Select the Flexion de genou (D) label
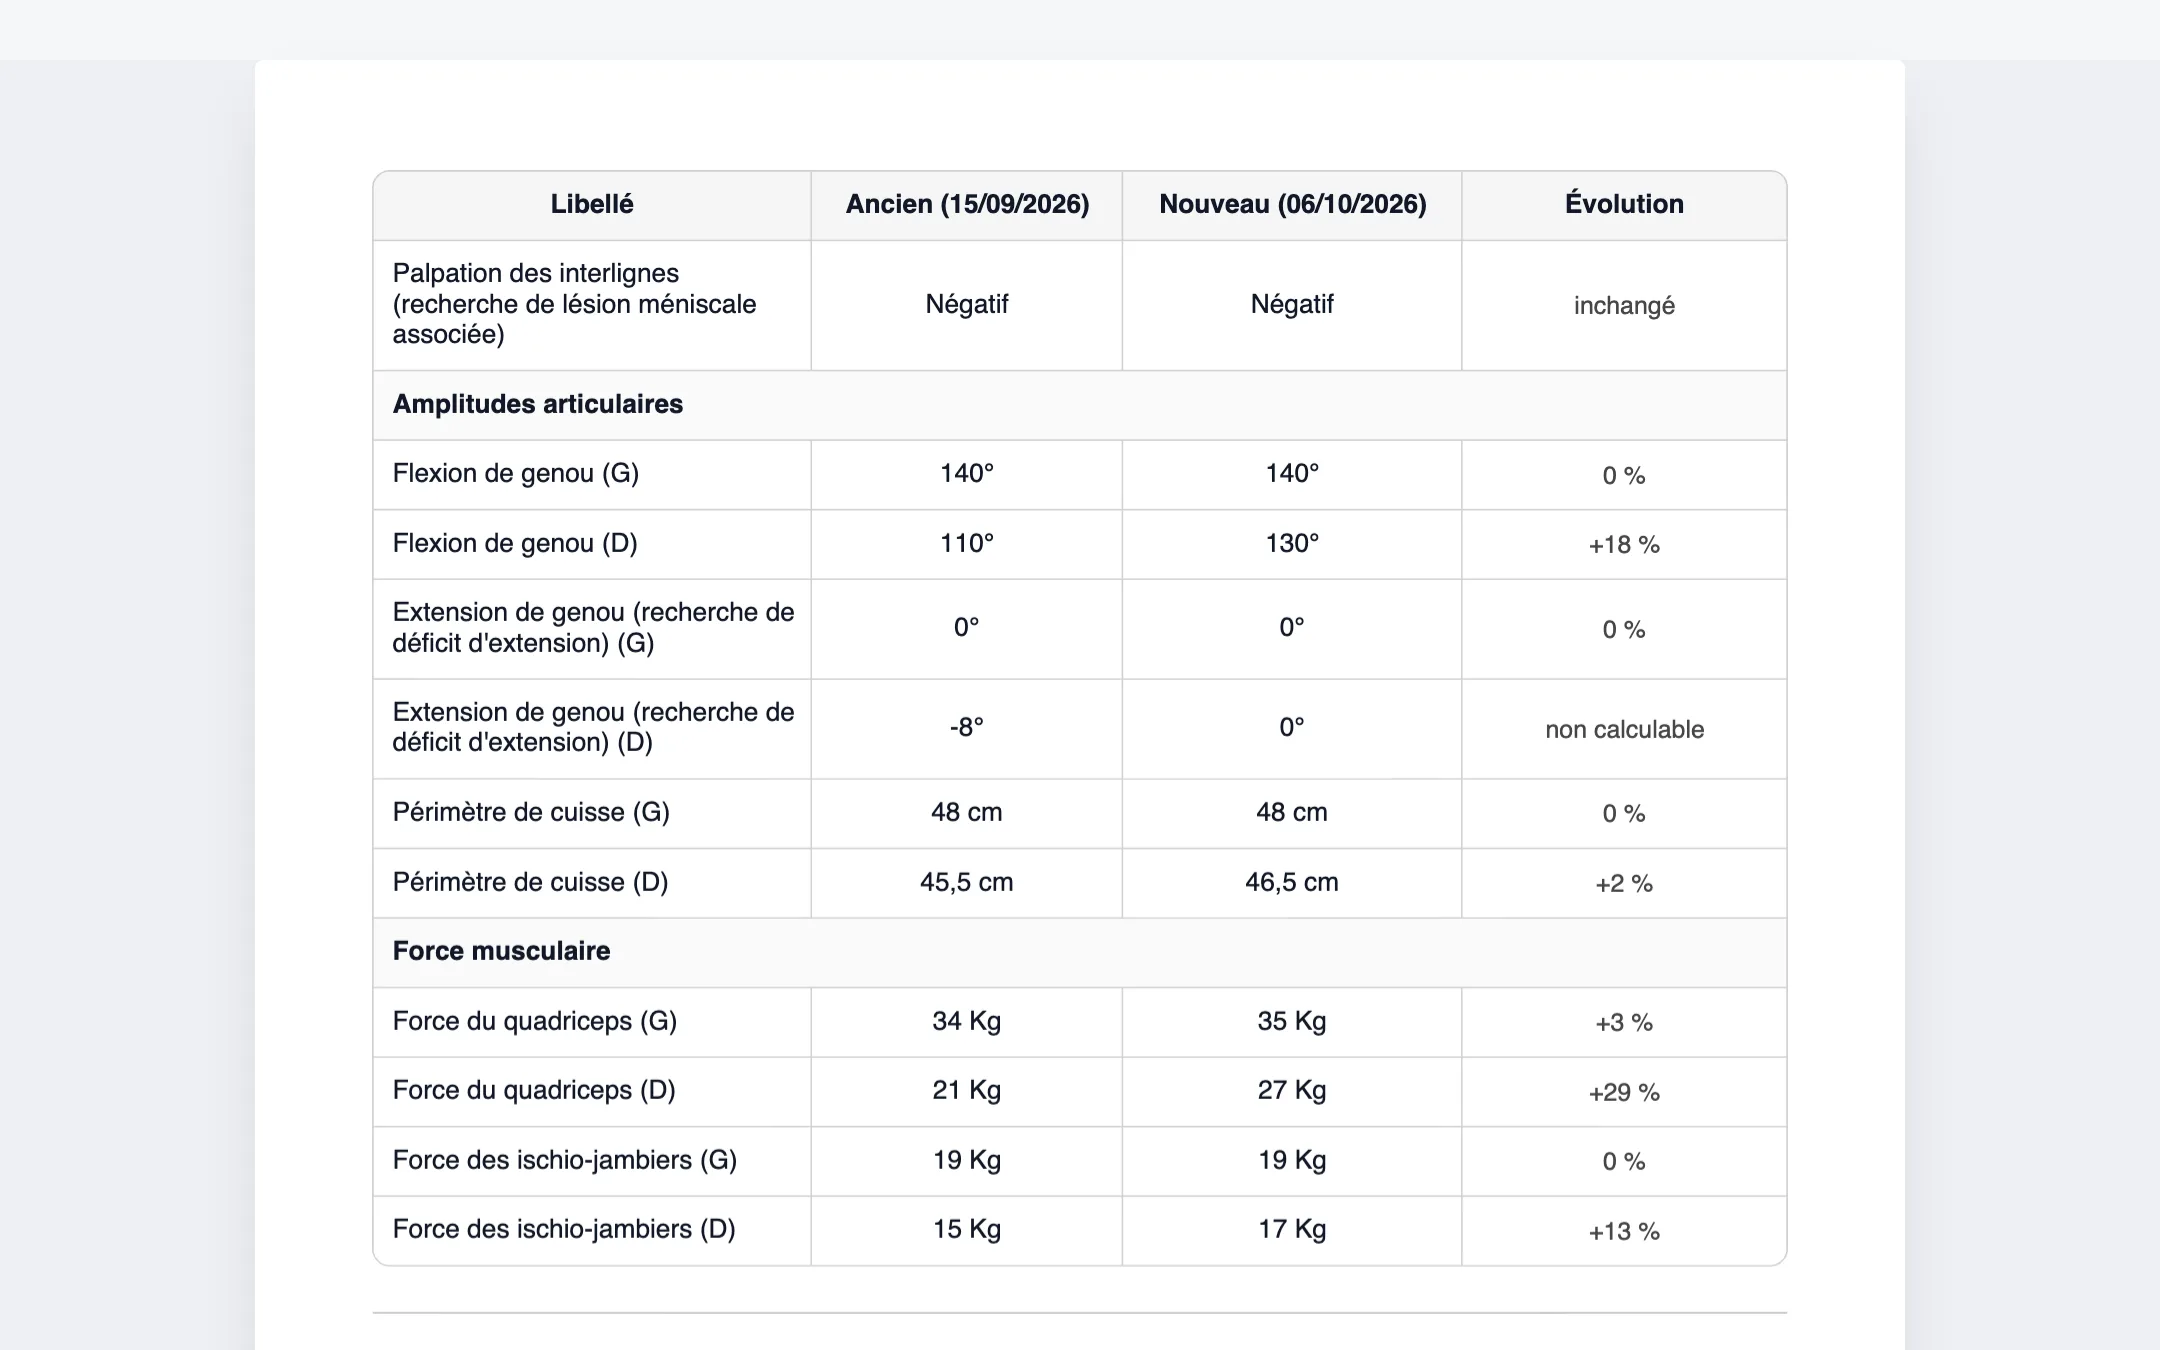This screenshot has width=2160, height=1350. [515, 543]
